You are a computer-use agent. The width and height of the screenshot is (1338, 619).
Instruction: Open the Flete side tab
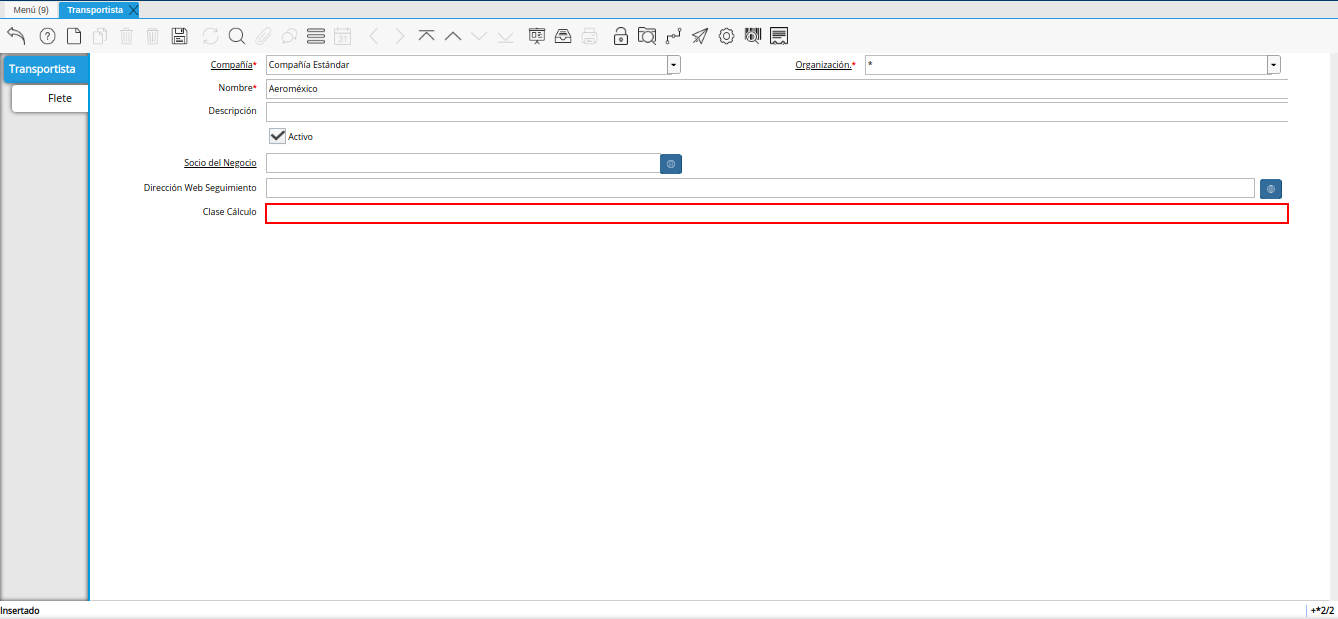pos(50,98)
